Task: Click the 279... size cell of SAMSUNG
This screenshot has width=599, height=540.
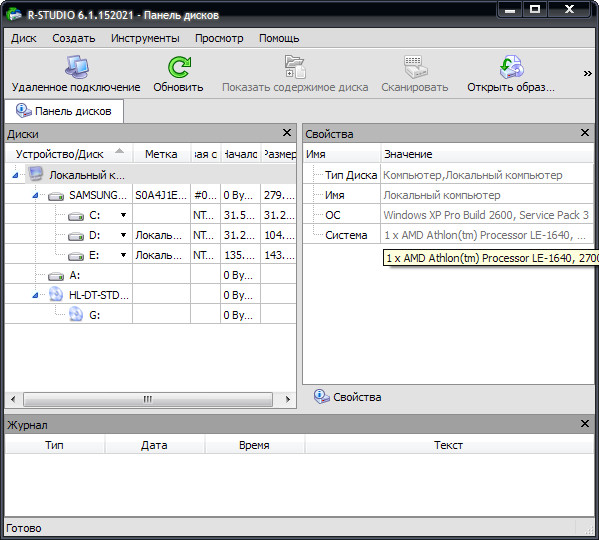Action: pos(279,195)
